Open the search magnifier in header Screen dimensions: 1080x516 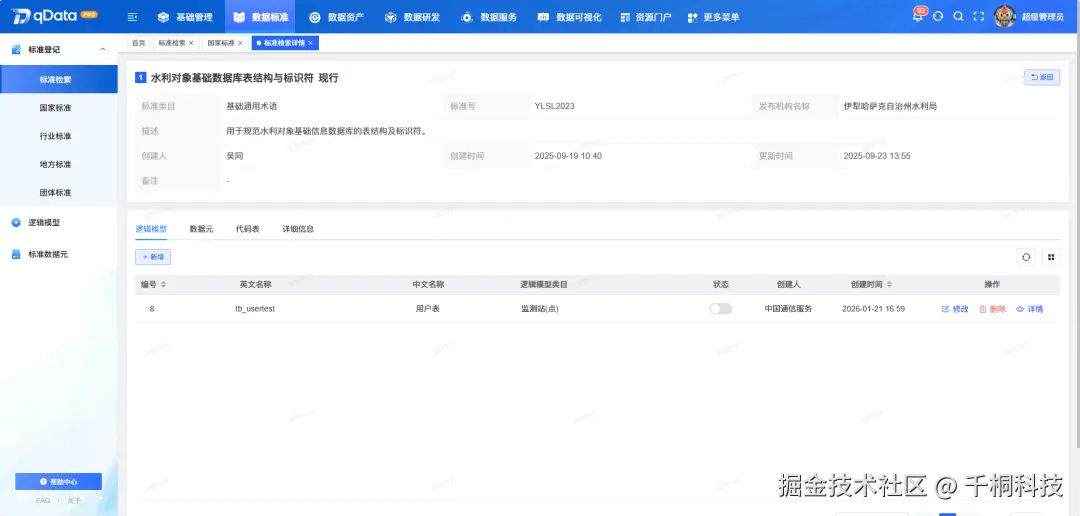coord(958,17)
